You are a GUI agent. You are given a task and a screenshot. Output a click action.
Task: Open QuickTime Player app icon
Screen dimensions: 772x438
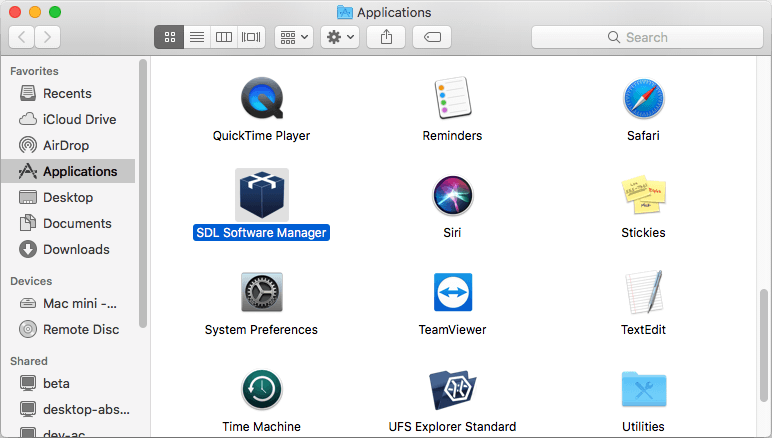[261, 98]
